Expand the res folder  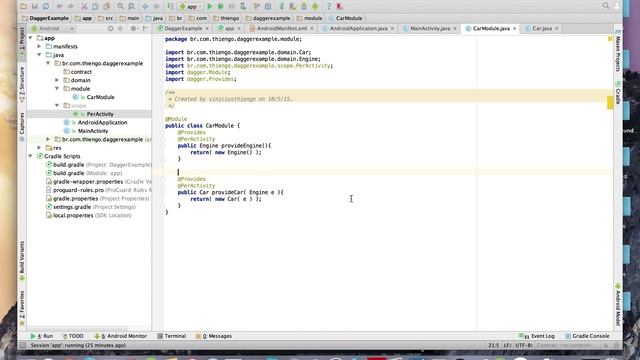(40, 148)
